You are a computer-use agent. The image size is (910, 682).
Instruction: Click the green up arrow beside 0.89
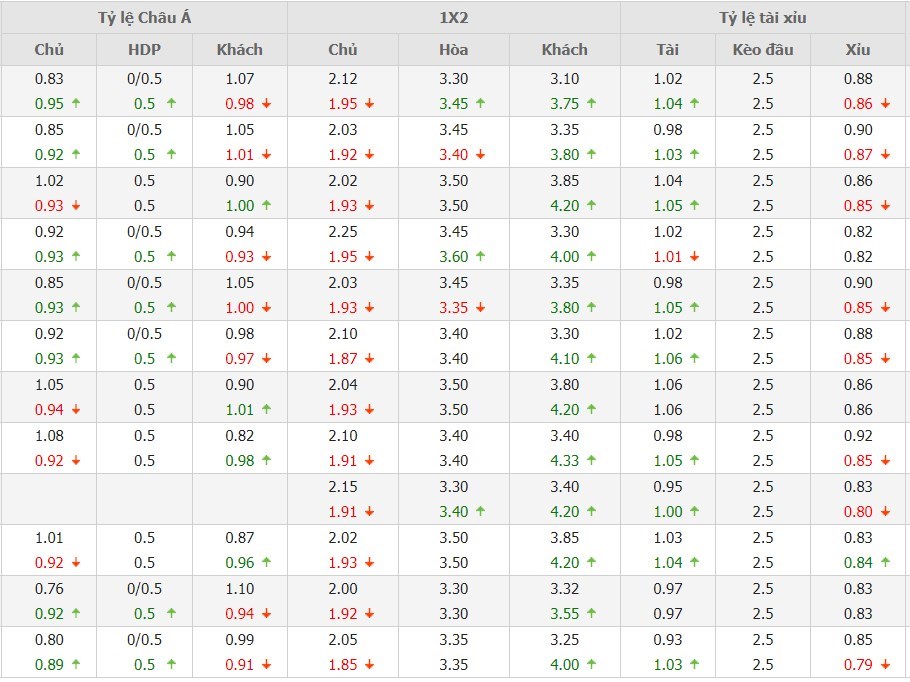click(76, 665)
